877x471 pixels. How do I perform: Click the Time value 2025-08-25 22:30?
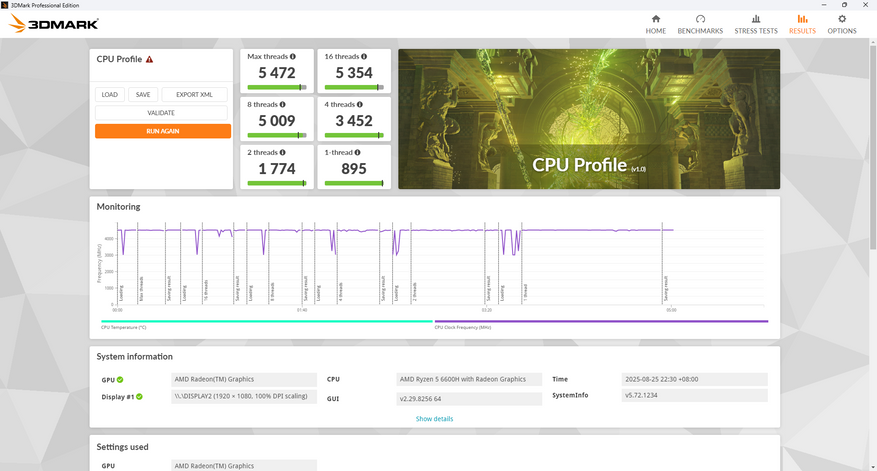[694, 379]
